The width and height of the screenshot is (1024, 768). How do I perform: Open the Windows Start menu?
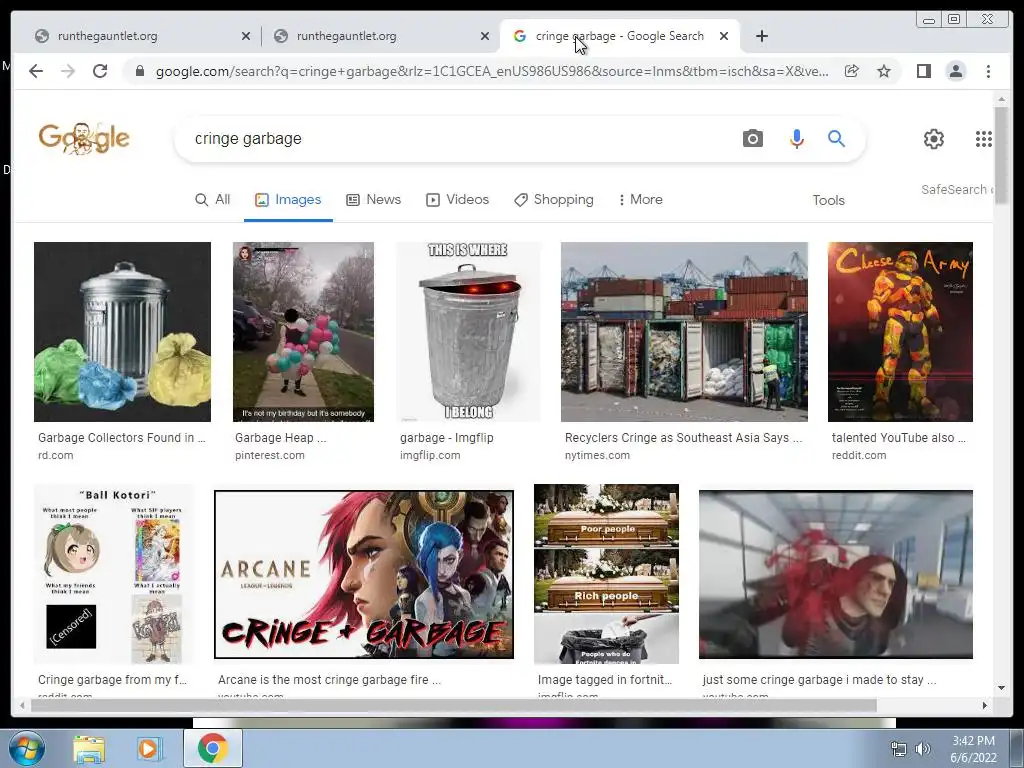pyautogui.click(x=26, y=748)
